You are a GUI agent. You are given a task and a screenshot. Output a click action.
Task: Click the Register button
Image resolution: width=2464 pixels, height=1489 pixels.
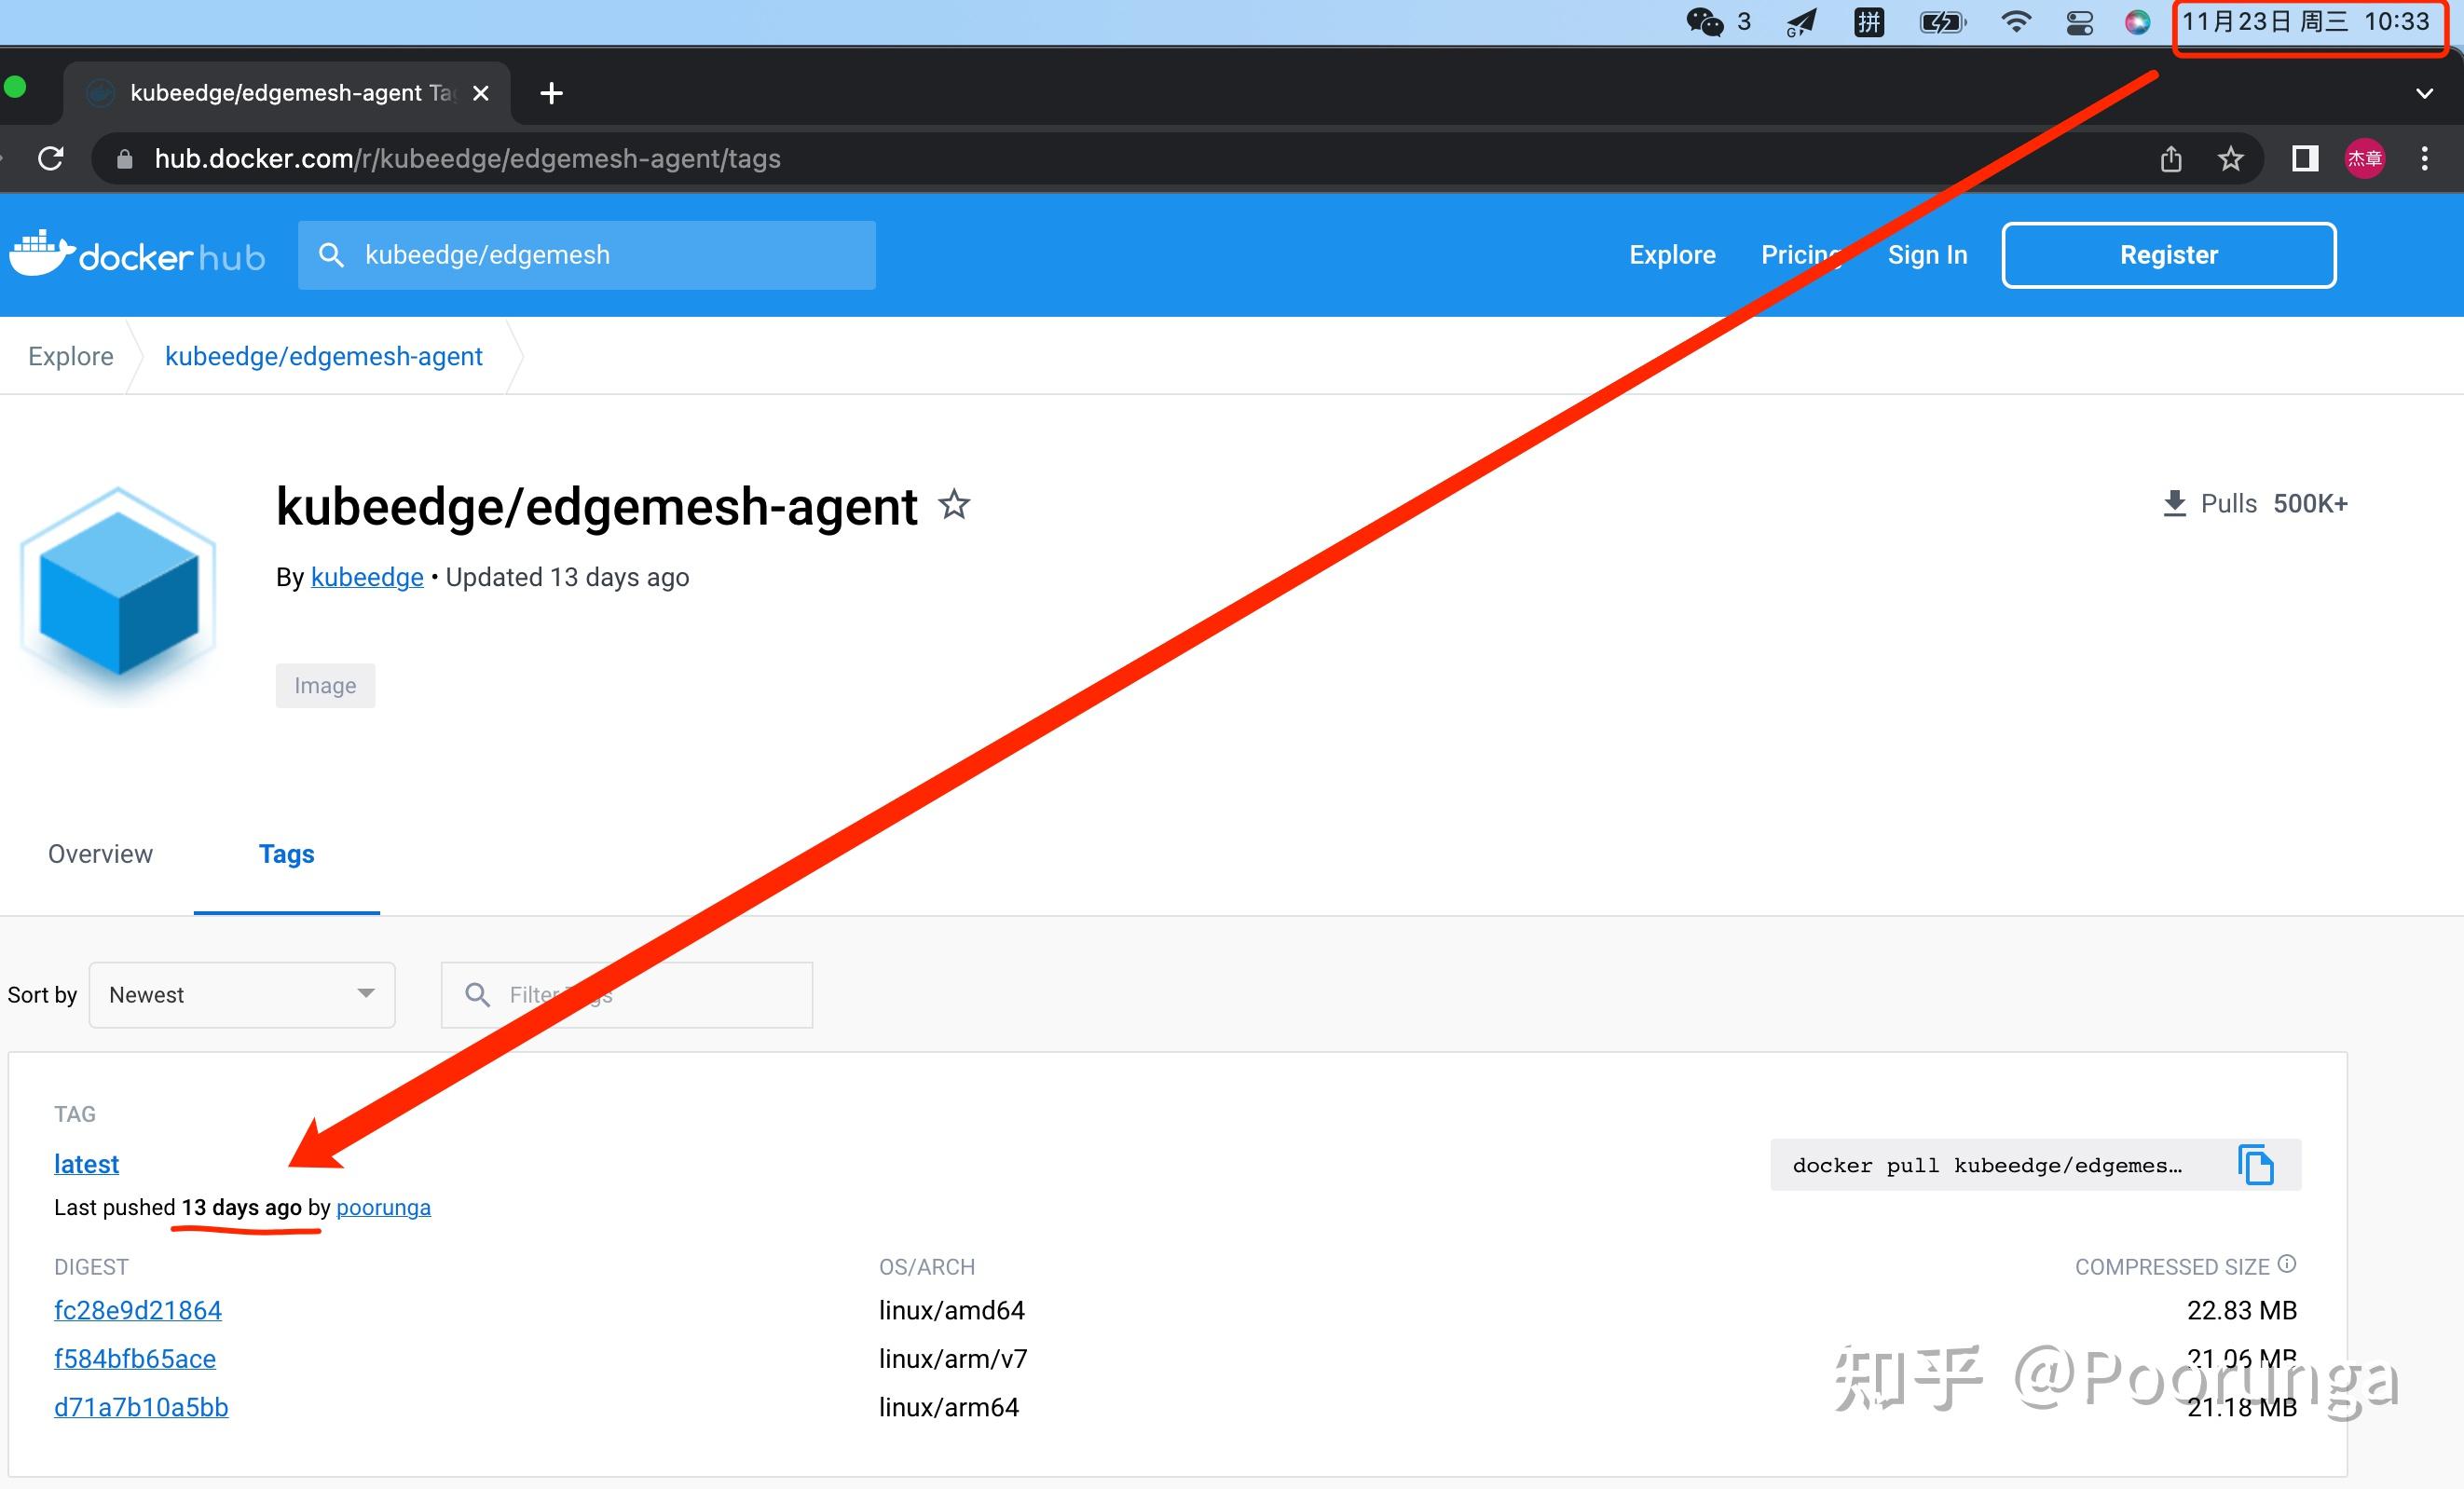click(2168, 254)
